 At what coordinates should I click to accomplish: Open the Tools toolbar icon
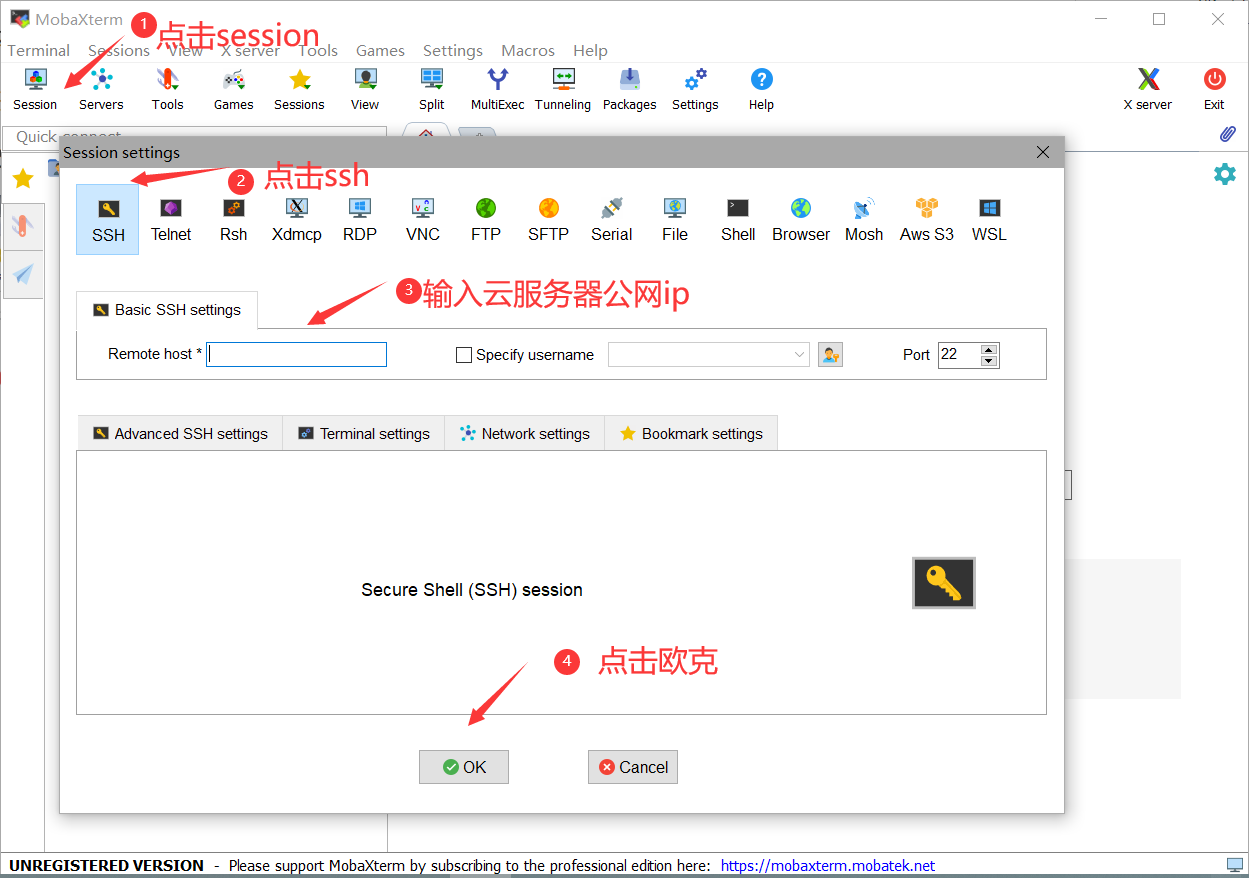167,89
